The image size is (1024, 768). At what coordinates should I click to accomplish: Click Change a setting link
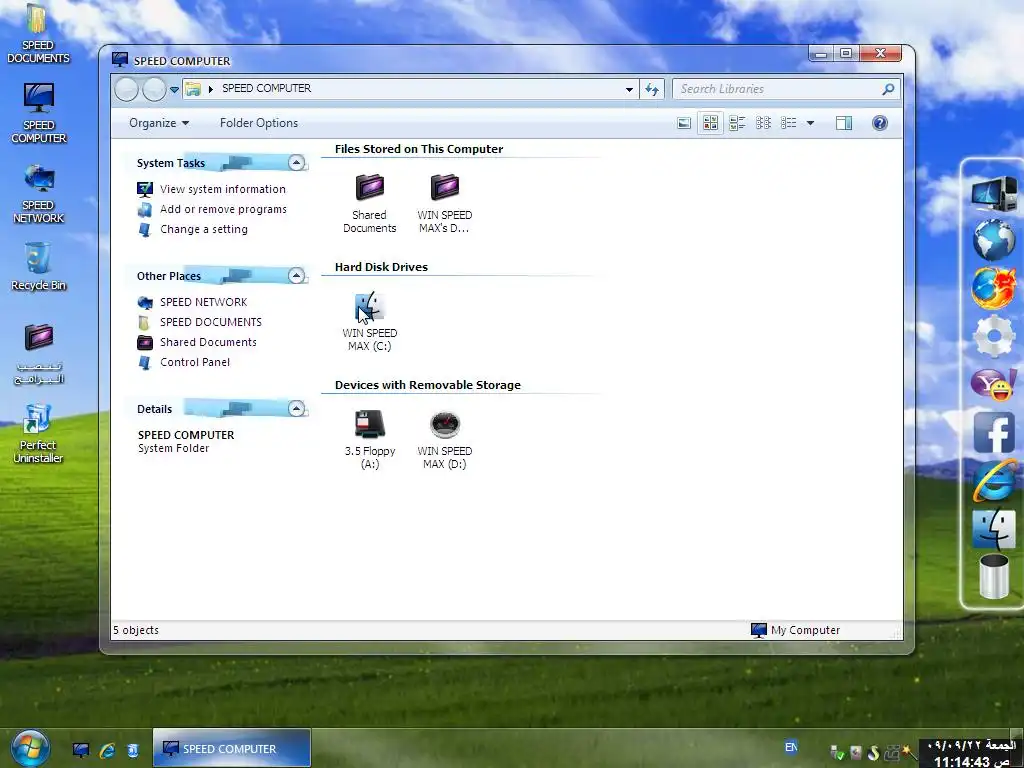(x=204, y=229)
